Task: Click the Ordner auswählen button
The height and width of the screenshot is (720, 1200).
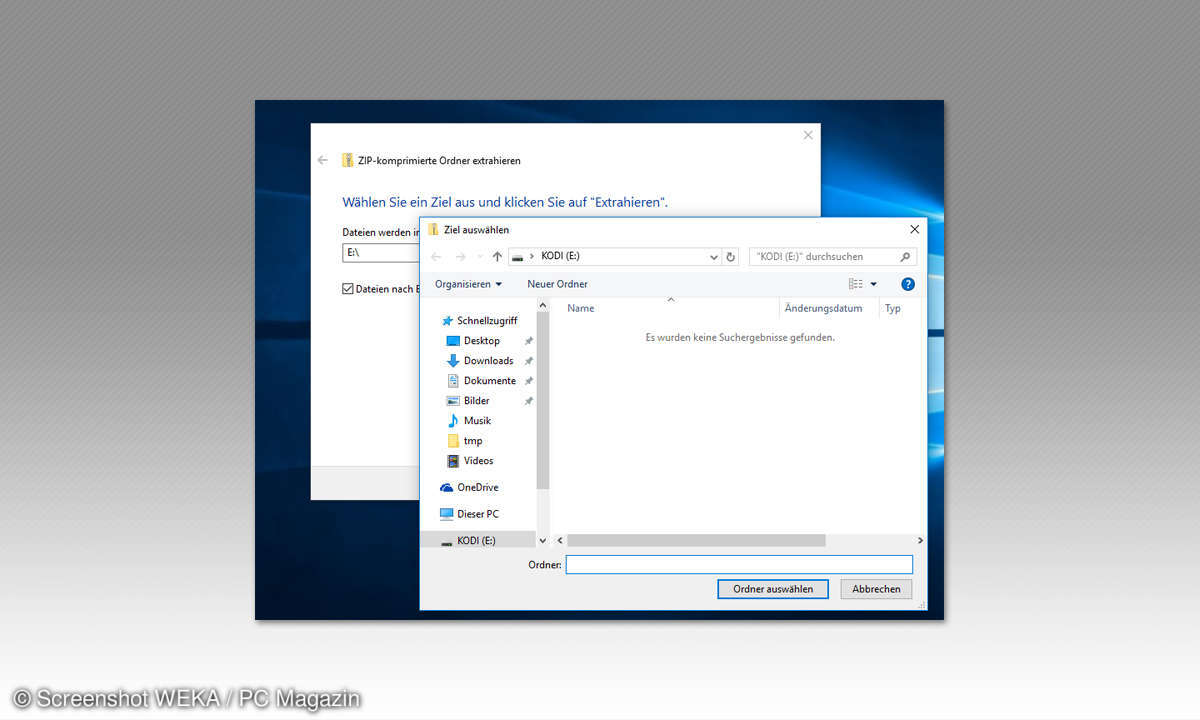Action: pyautogui.click(x=773, y=589)
